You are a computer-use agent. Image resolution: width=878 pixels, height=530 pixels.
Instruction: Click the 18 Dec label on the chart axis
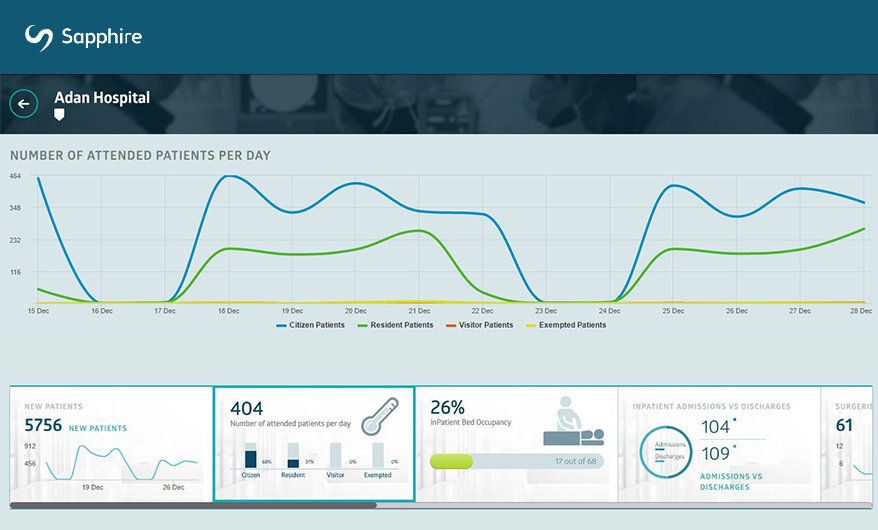tap(228, 311)
